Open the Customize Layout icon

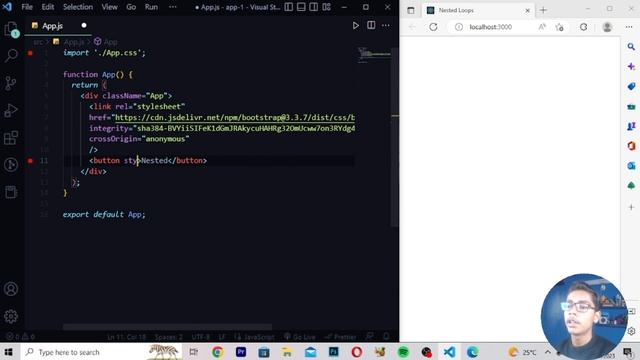pos(327,7)
